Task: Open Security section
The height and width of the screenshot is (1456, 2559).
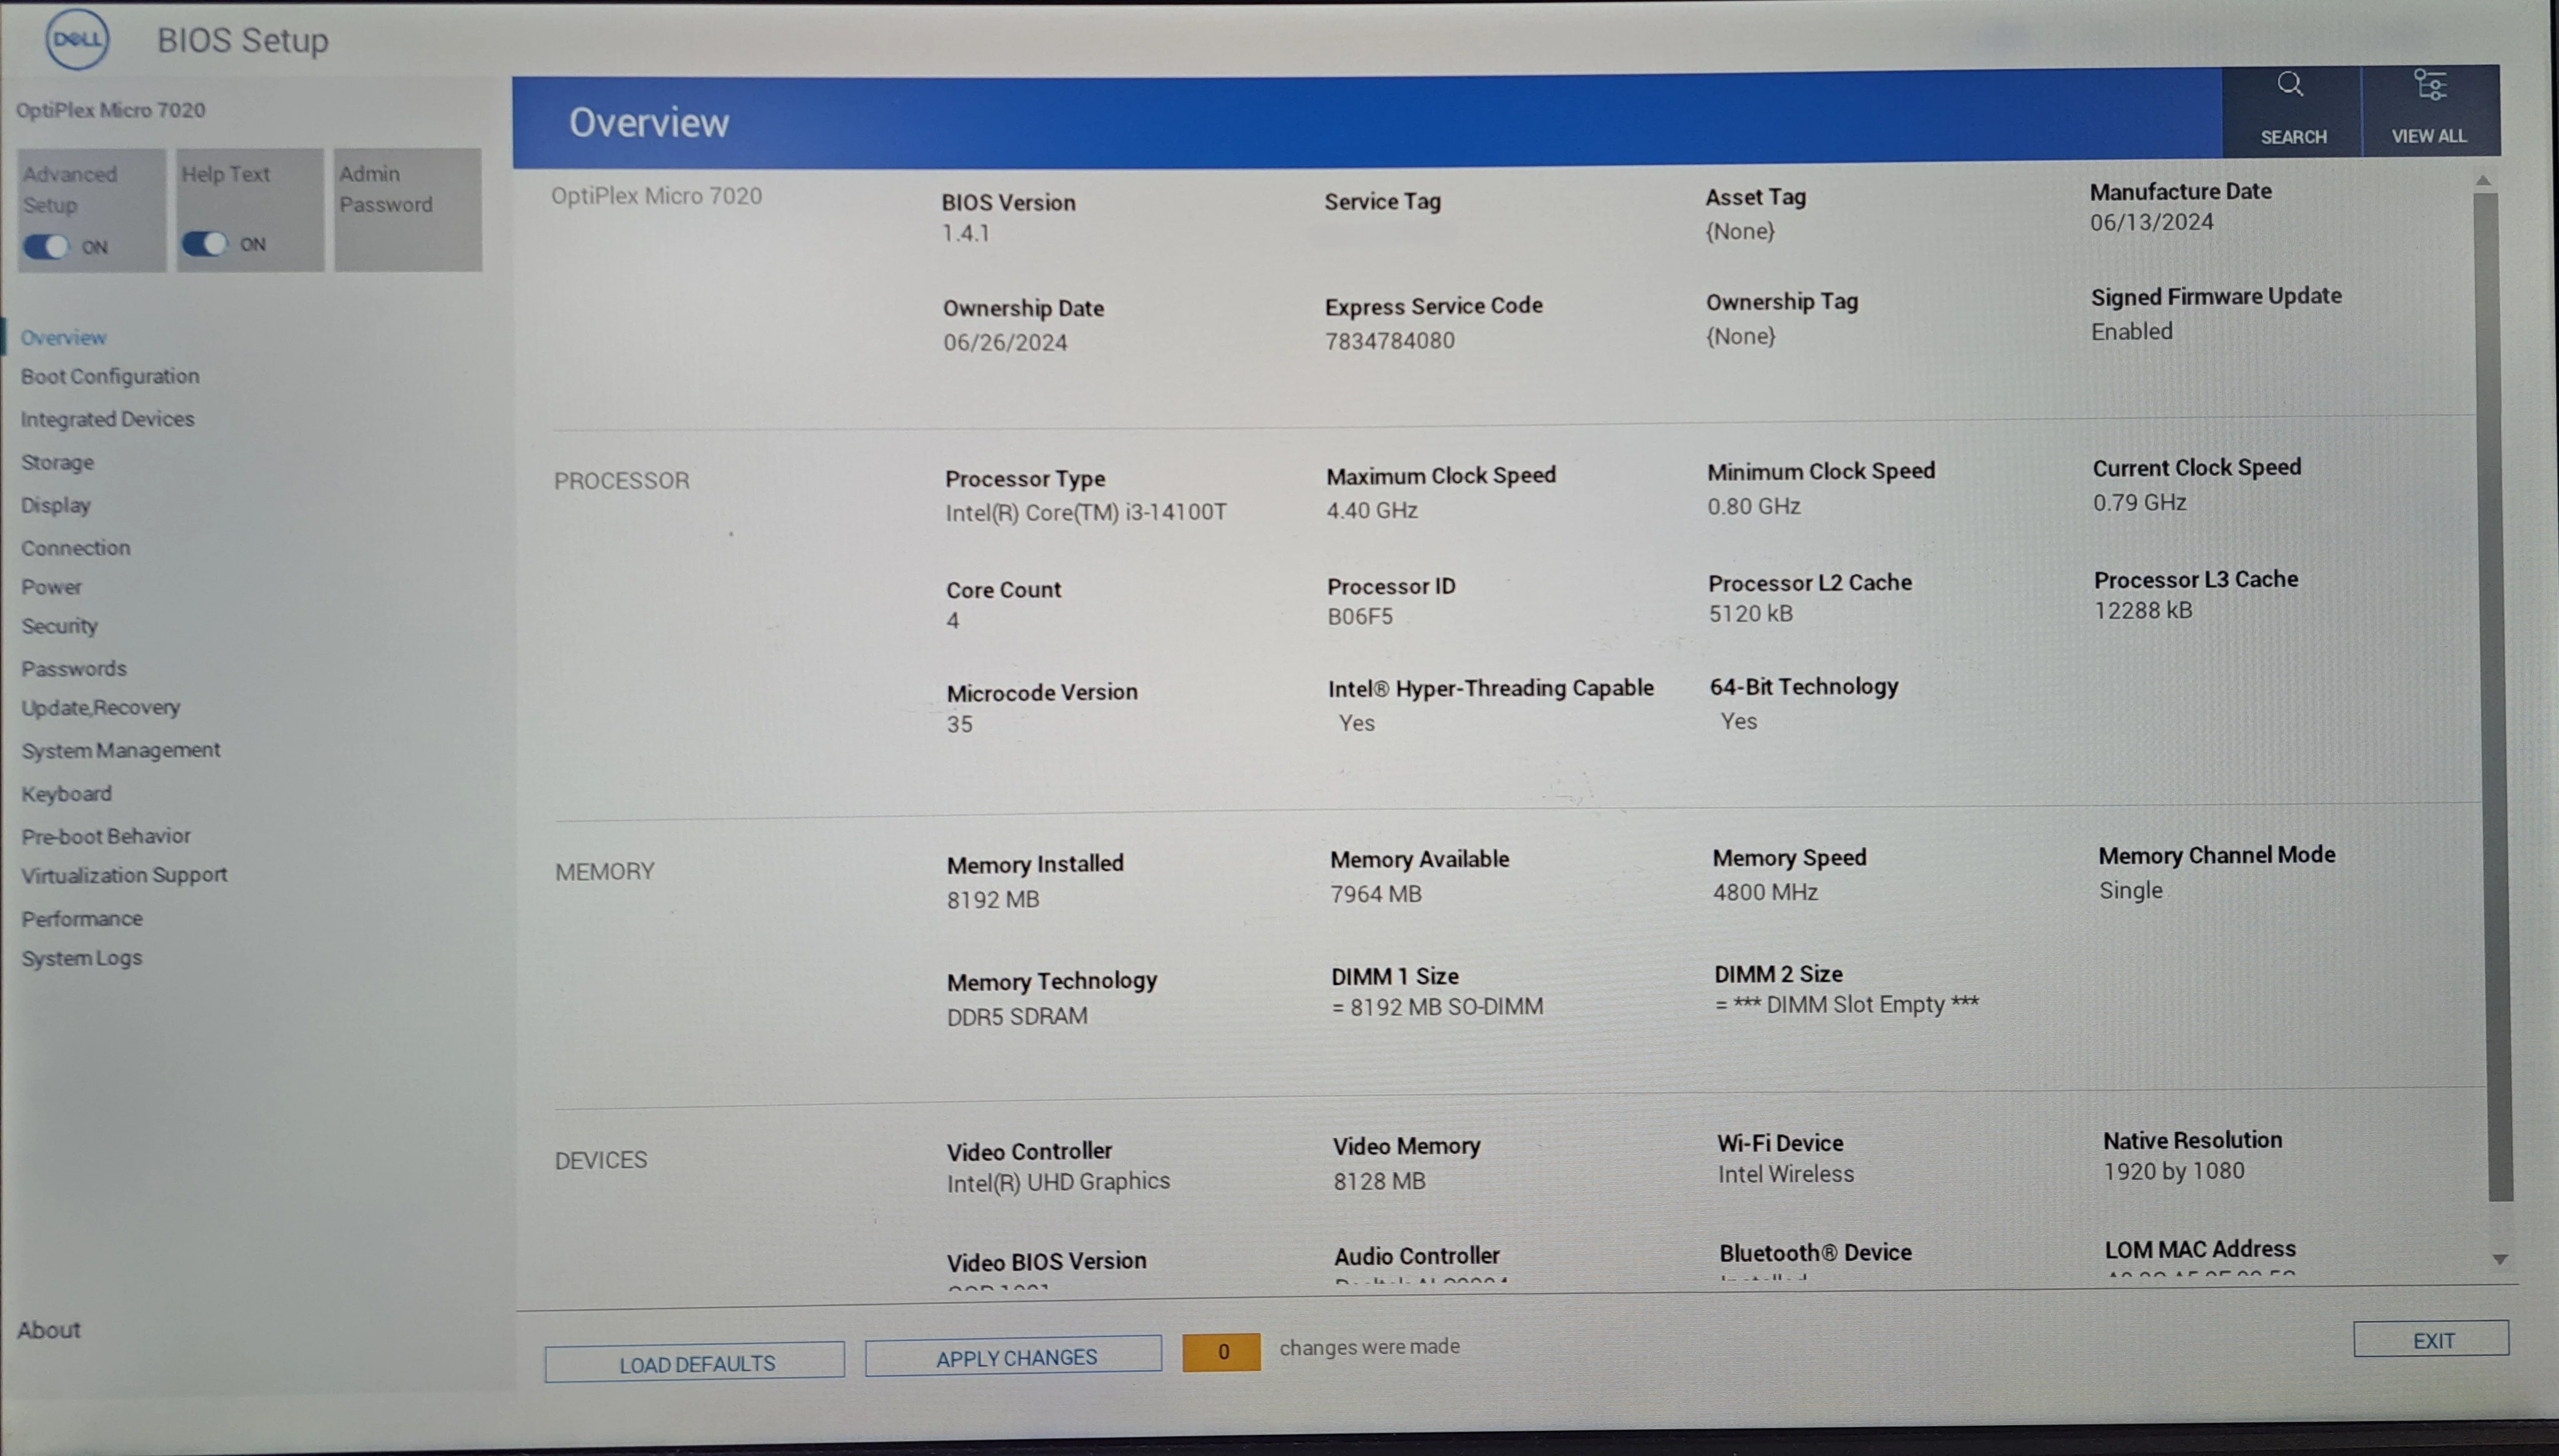Action: tap(60, 626)
